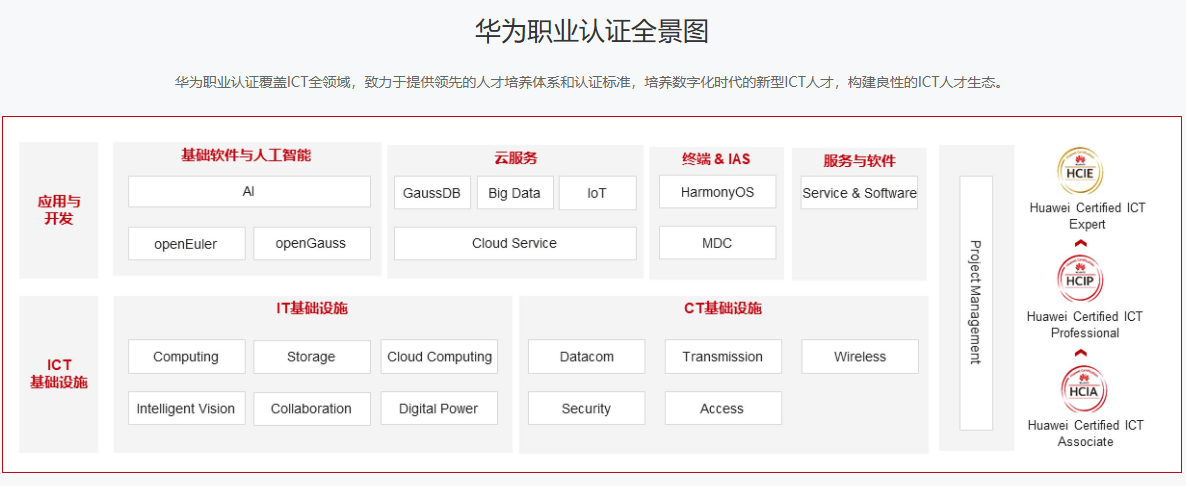
Task: Click the 云服务 section heading
Action: pos(516,159)
